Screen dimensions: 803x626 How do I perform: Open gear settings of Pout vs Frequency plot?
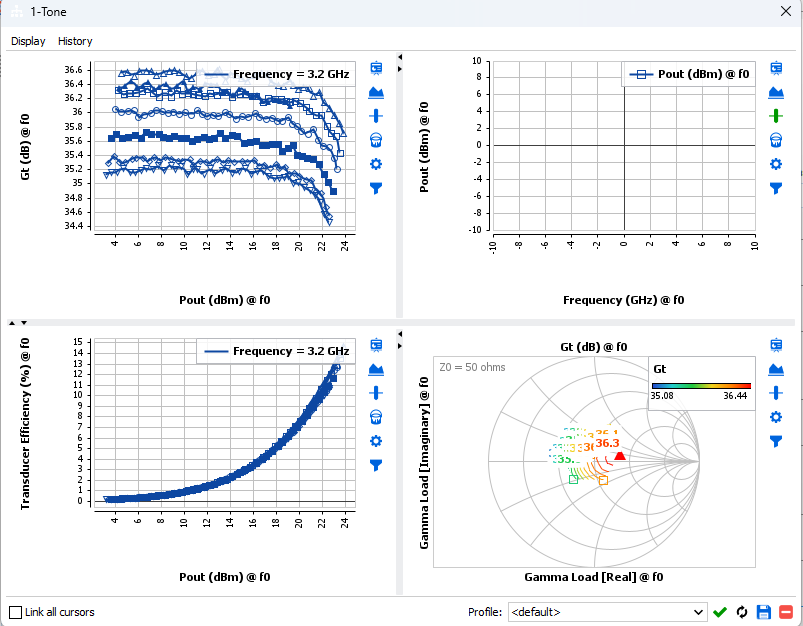(x=776, y=164)
